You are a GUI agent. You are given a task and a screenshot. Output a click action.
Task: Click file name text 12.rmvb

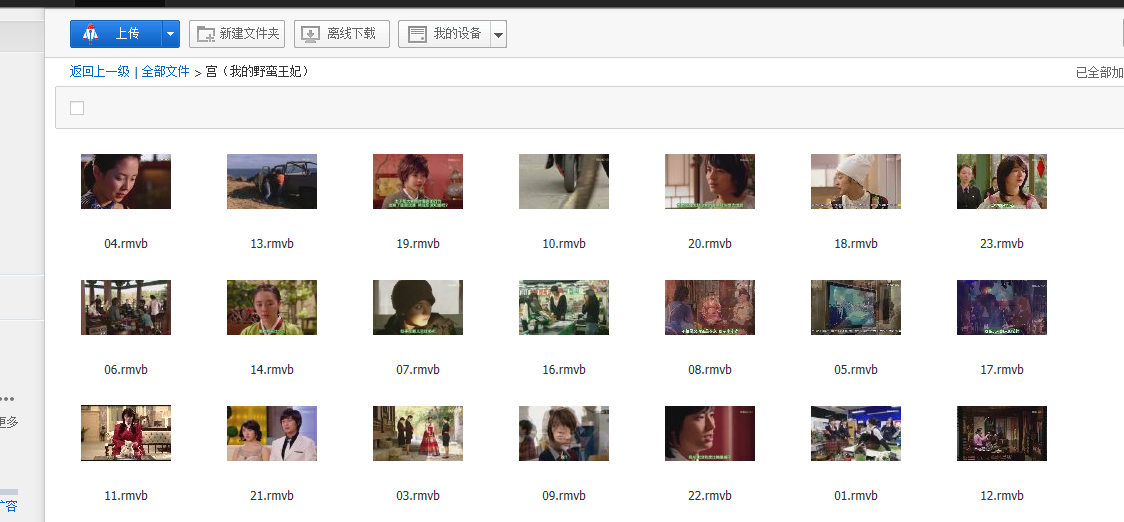(x=1002, y=496)
